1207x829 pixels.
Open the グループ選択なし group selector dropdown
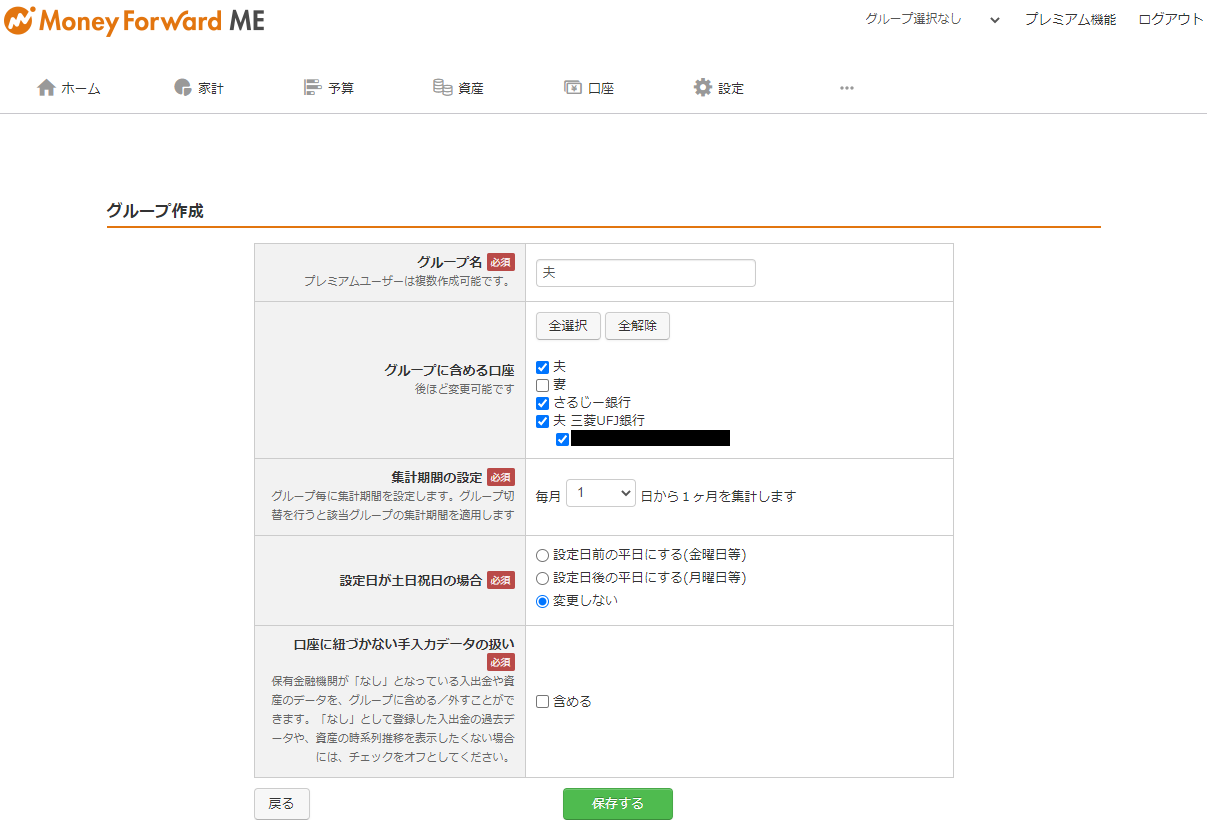(913, 18)
